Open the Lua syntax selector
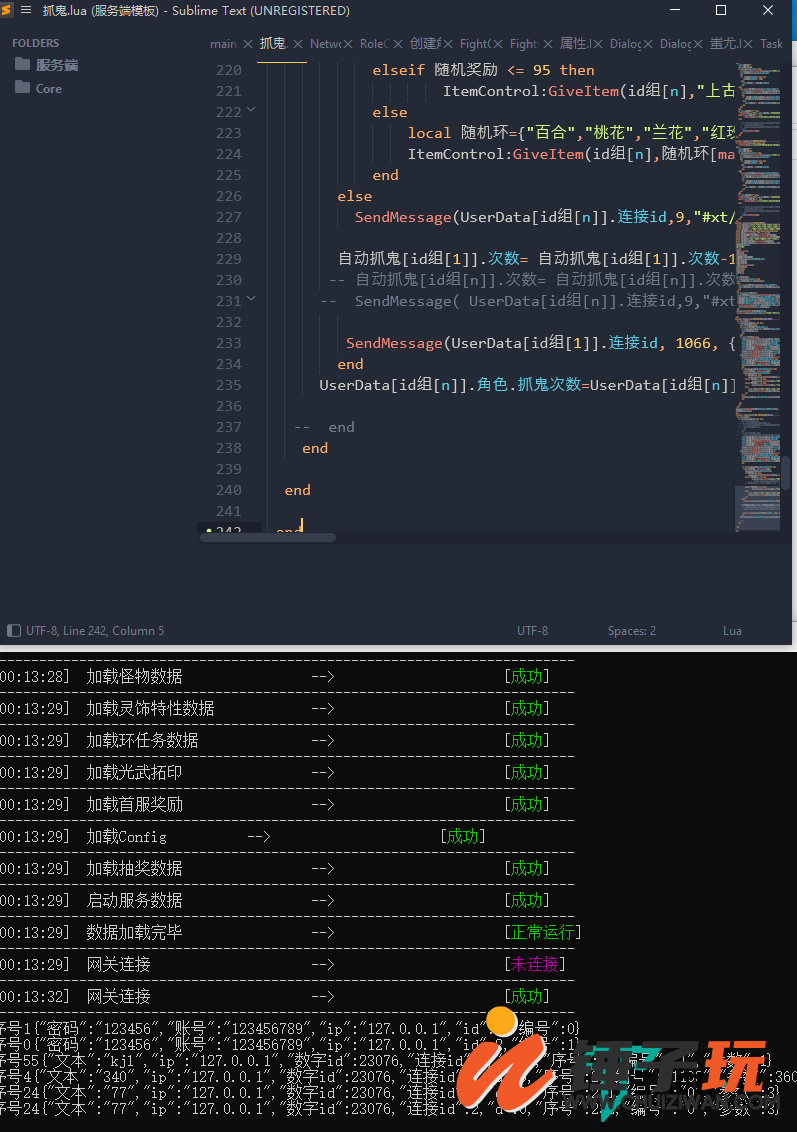Screen dimensions: 797x1132 tap(732, 630)
